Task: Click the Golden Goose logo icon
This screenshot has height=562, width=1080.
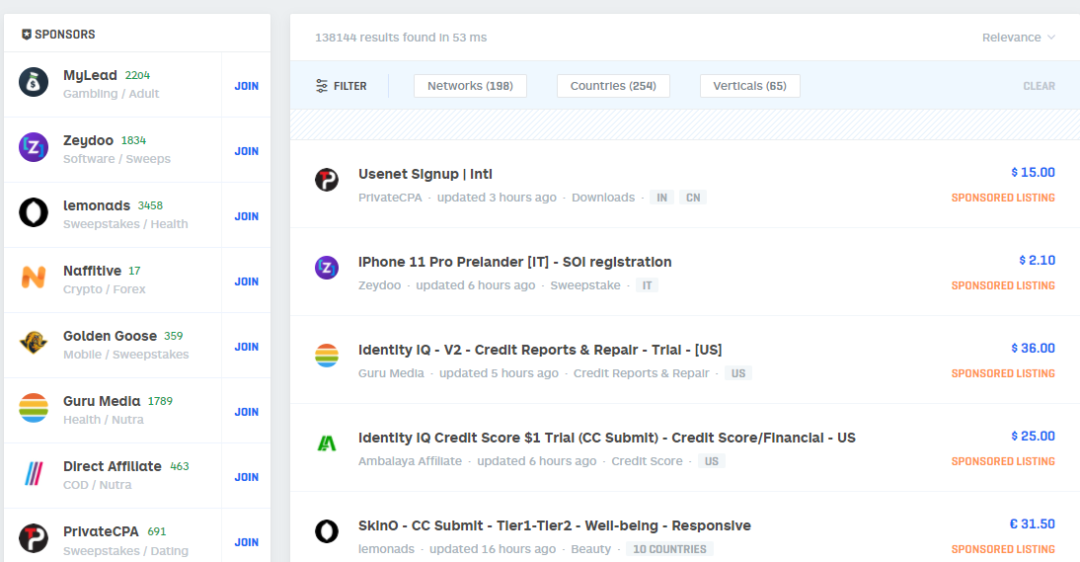Action: pos(34,343)
